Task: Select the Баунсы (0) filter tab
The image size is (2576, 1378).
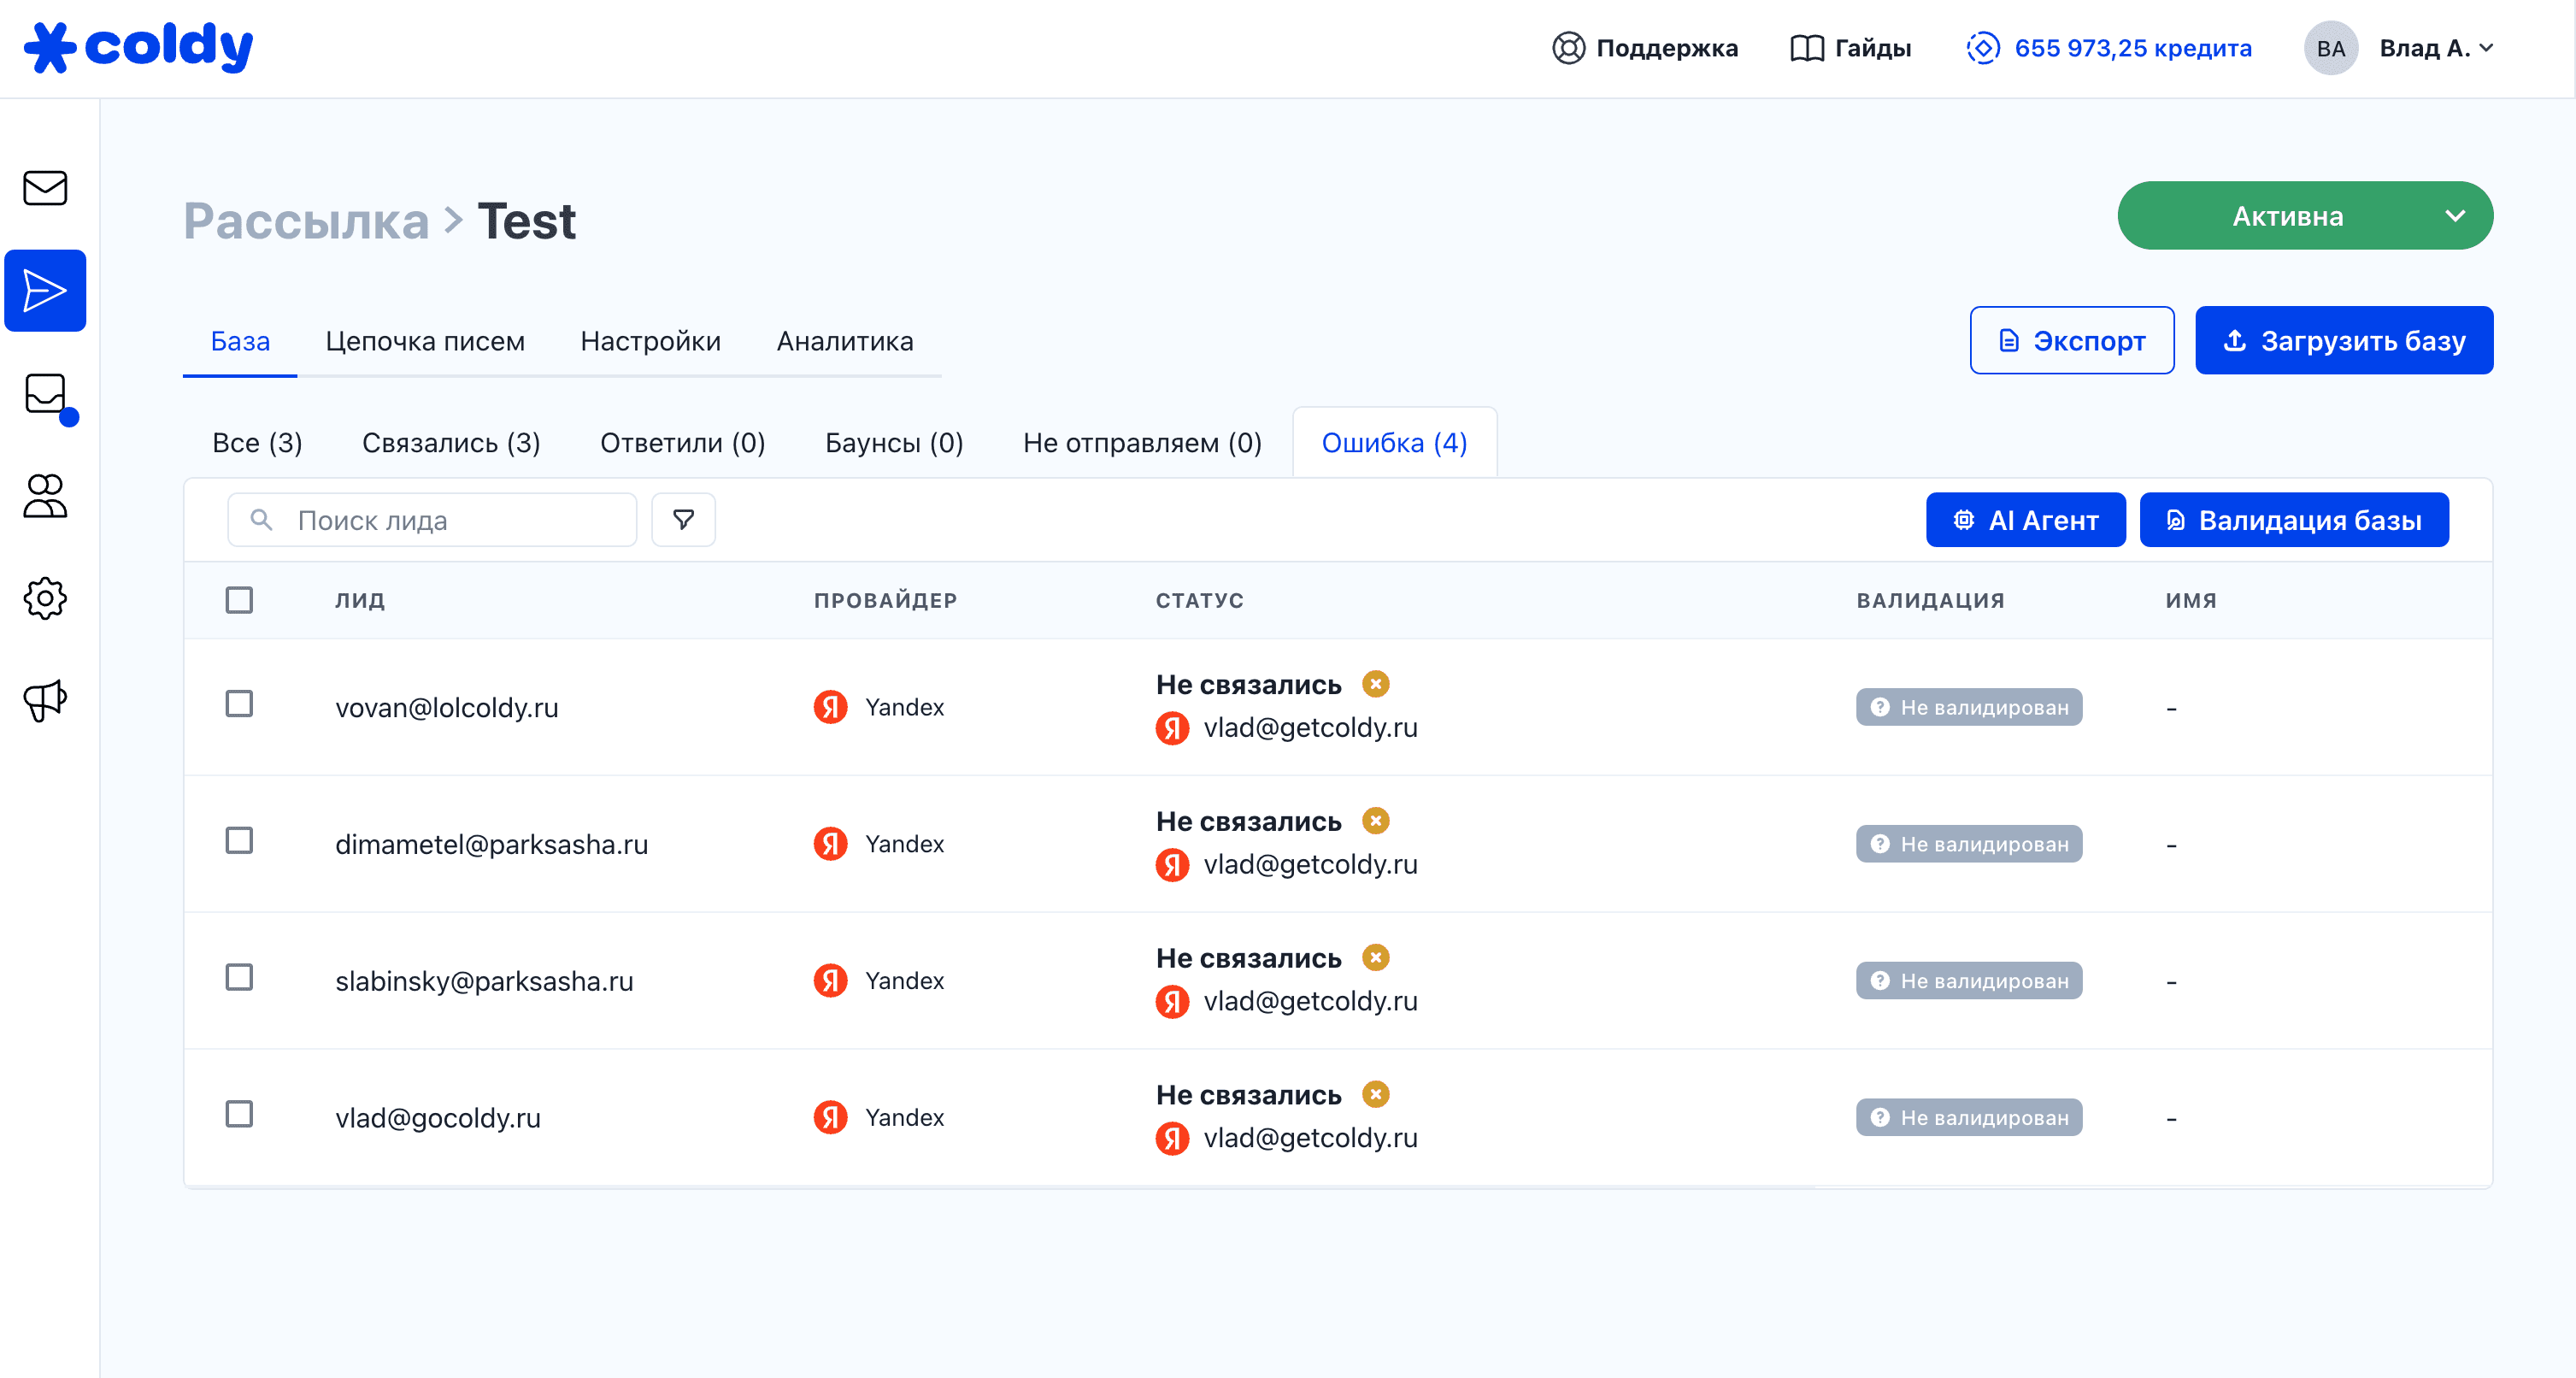Action: [x=894, y=443]
